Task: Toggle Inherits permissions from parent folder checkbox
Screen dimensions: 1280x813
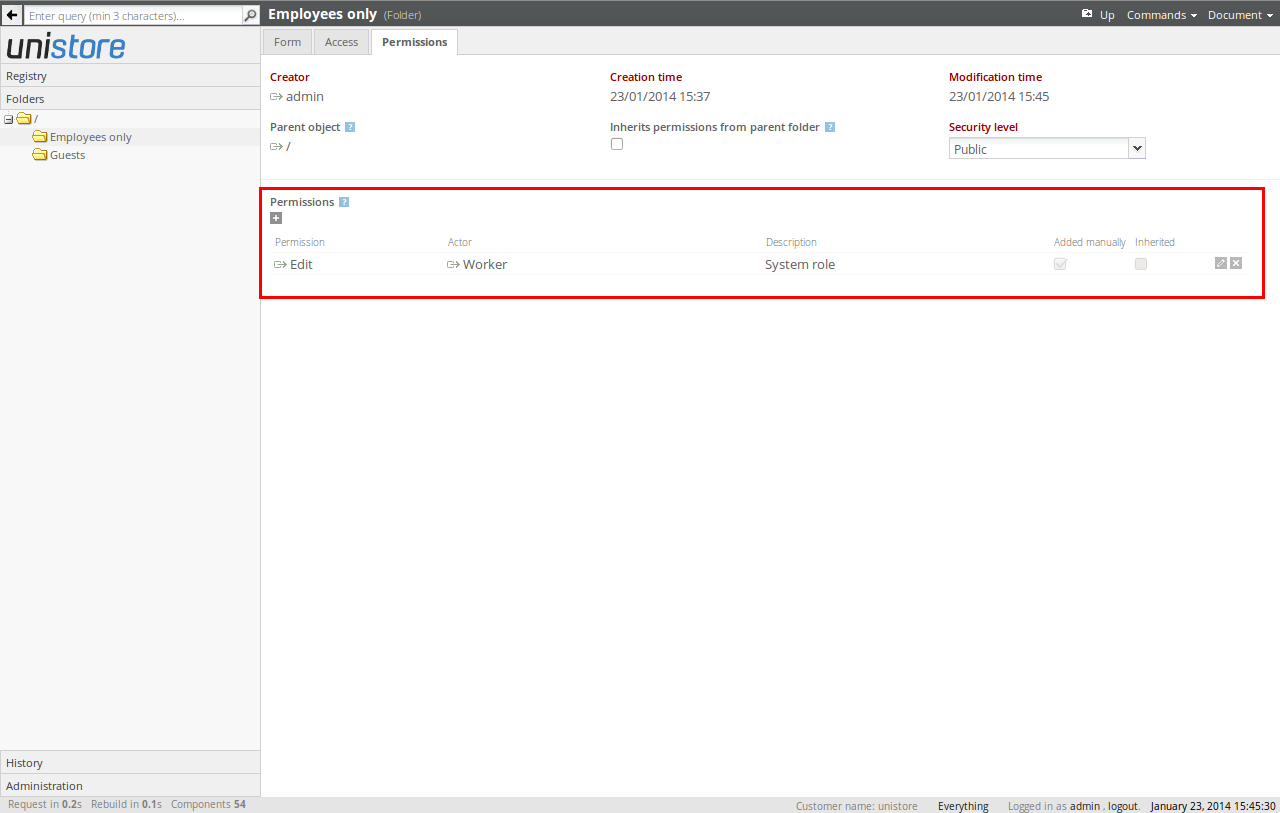Action: coord(617,144)
